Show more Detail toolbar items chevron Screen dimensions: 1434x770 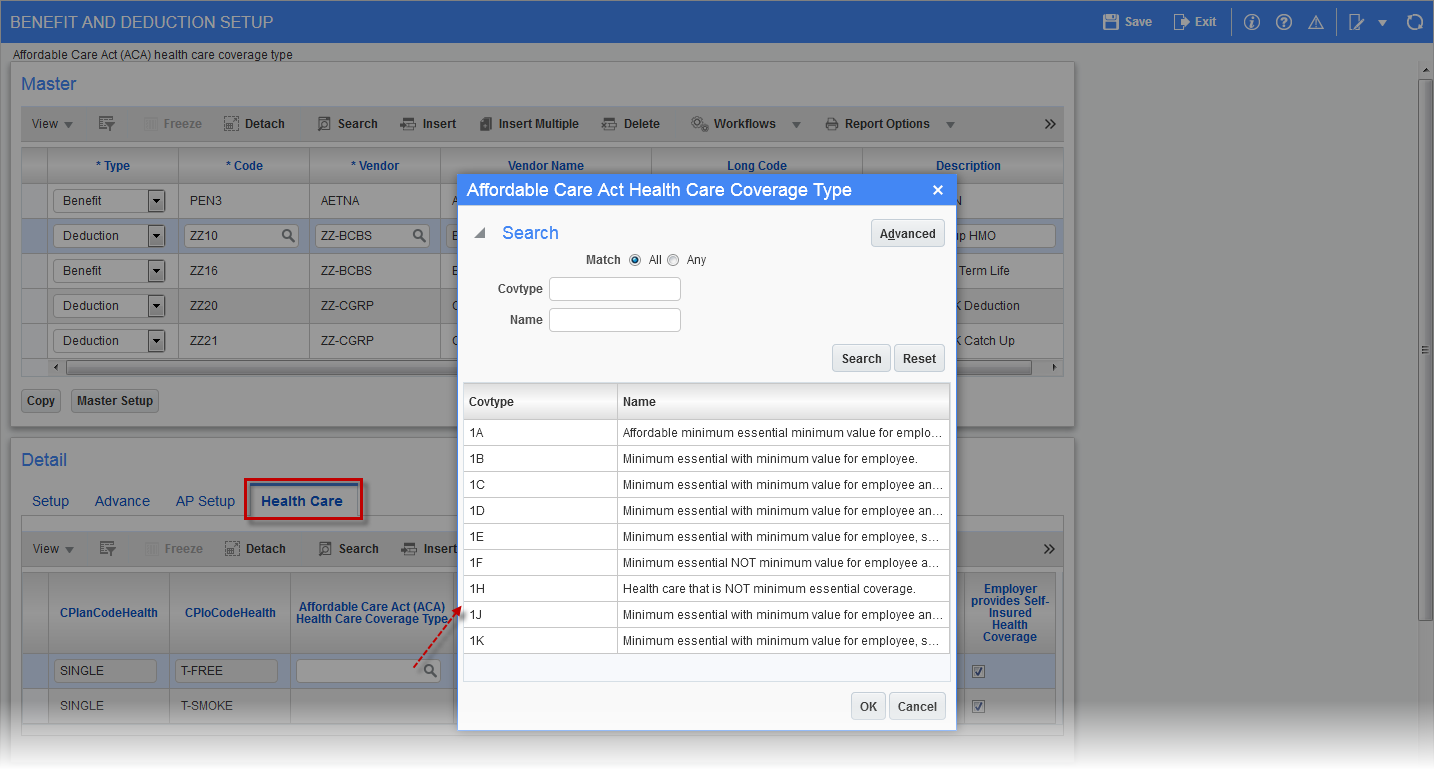[1049, 549]
